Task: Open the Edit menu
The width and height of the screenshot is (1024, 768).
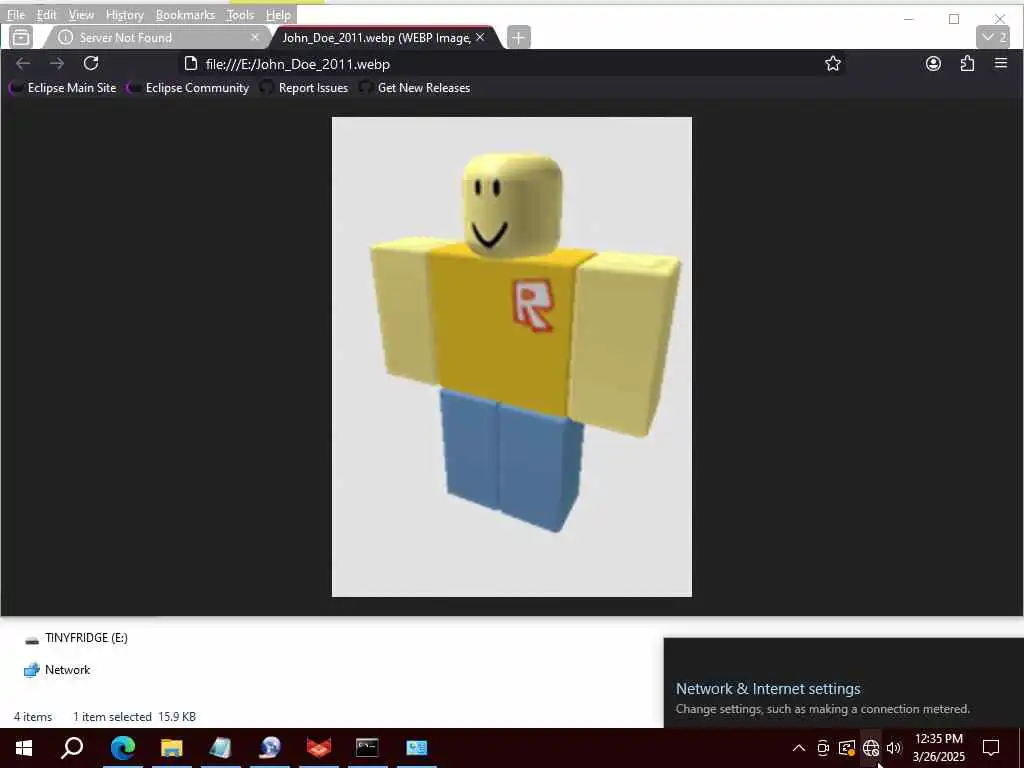Action: click(x=46, y=14)
